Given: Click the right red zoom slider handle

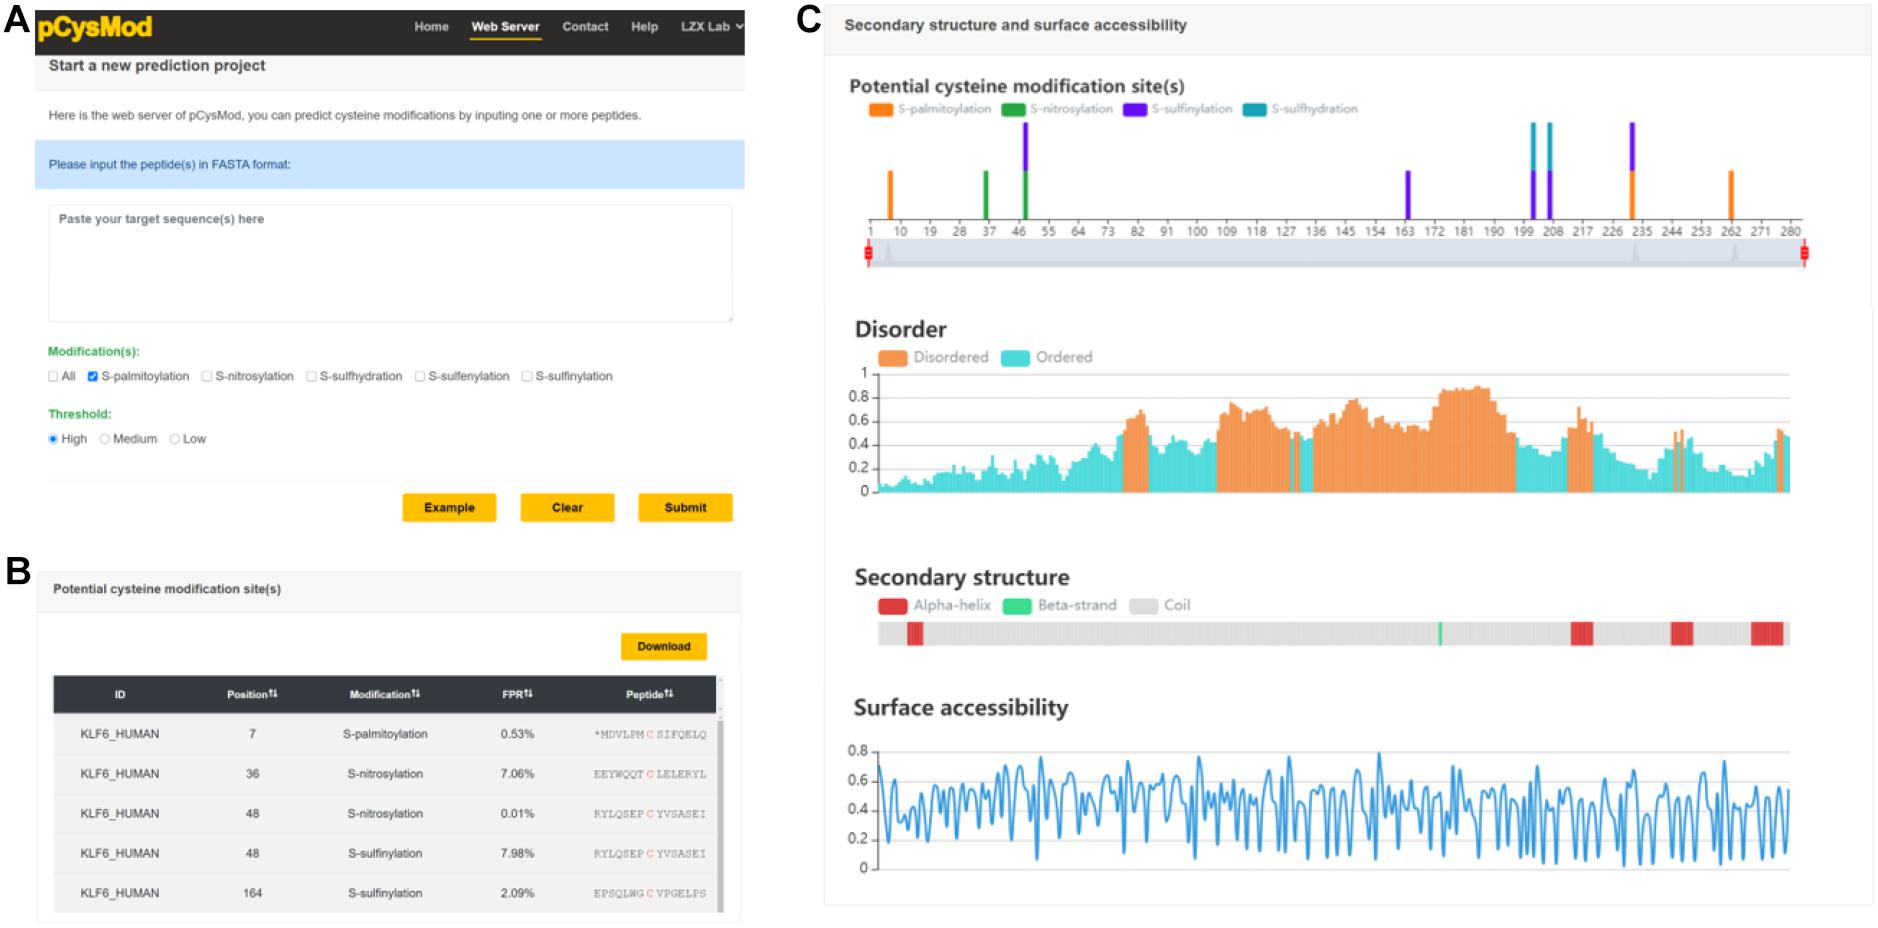Looking at the screenshot, I should [1804, 253].
